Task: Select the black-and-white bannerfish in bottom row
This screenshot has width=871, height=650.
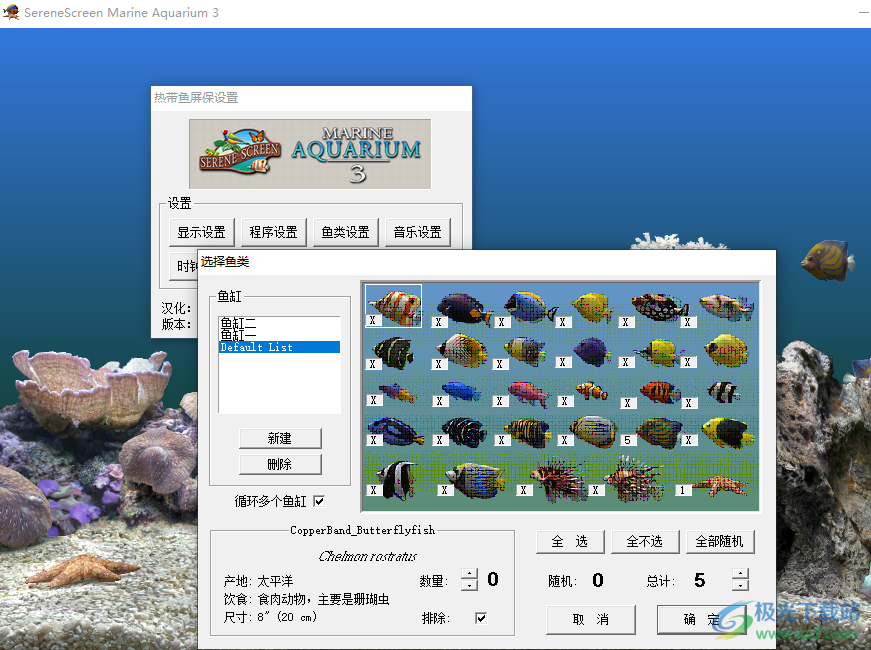Action: tap(397, 480)
